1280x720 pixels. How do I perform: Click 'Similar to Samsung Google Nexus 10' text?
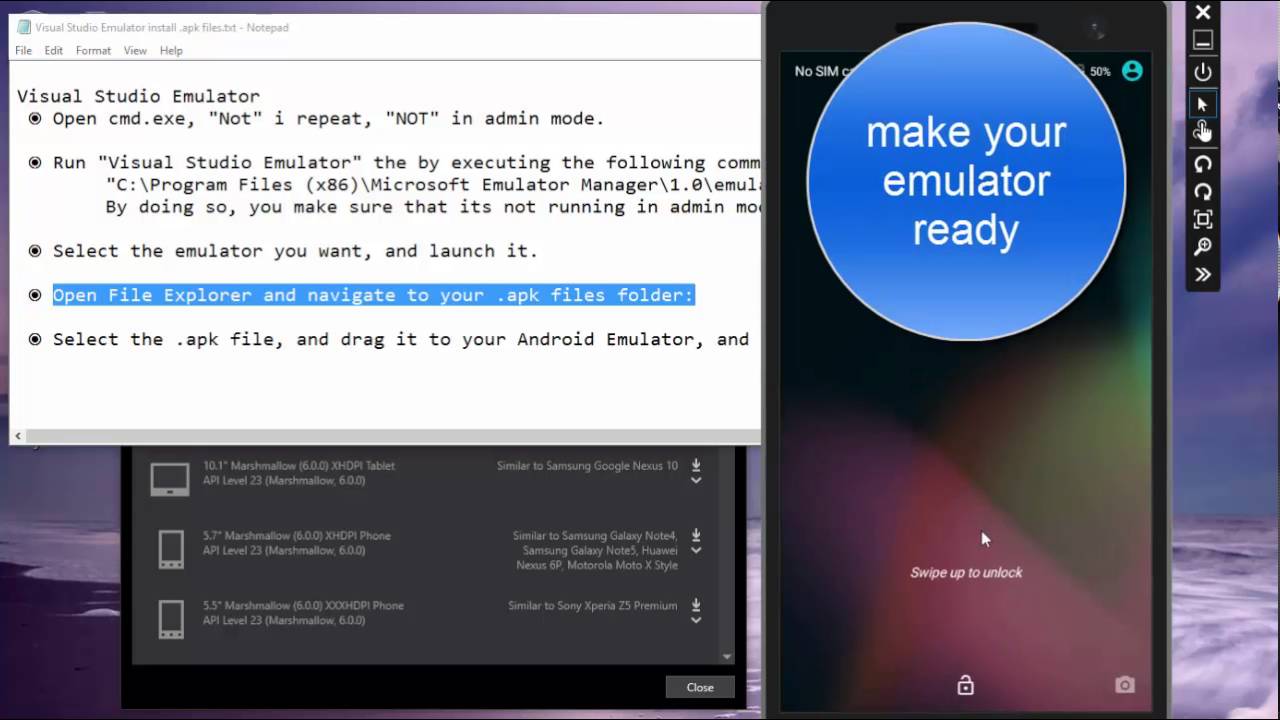(x=587, y=465)
